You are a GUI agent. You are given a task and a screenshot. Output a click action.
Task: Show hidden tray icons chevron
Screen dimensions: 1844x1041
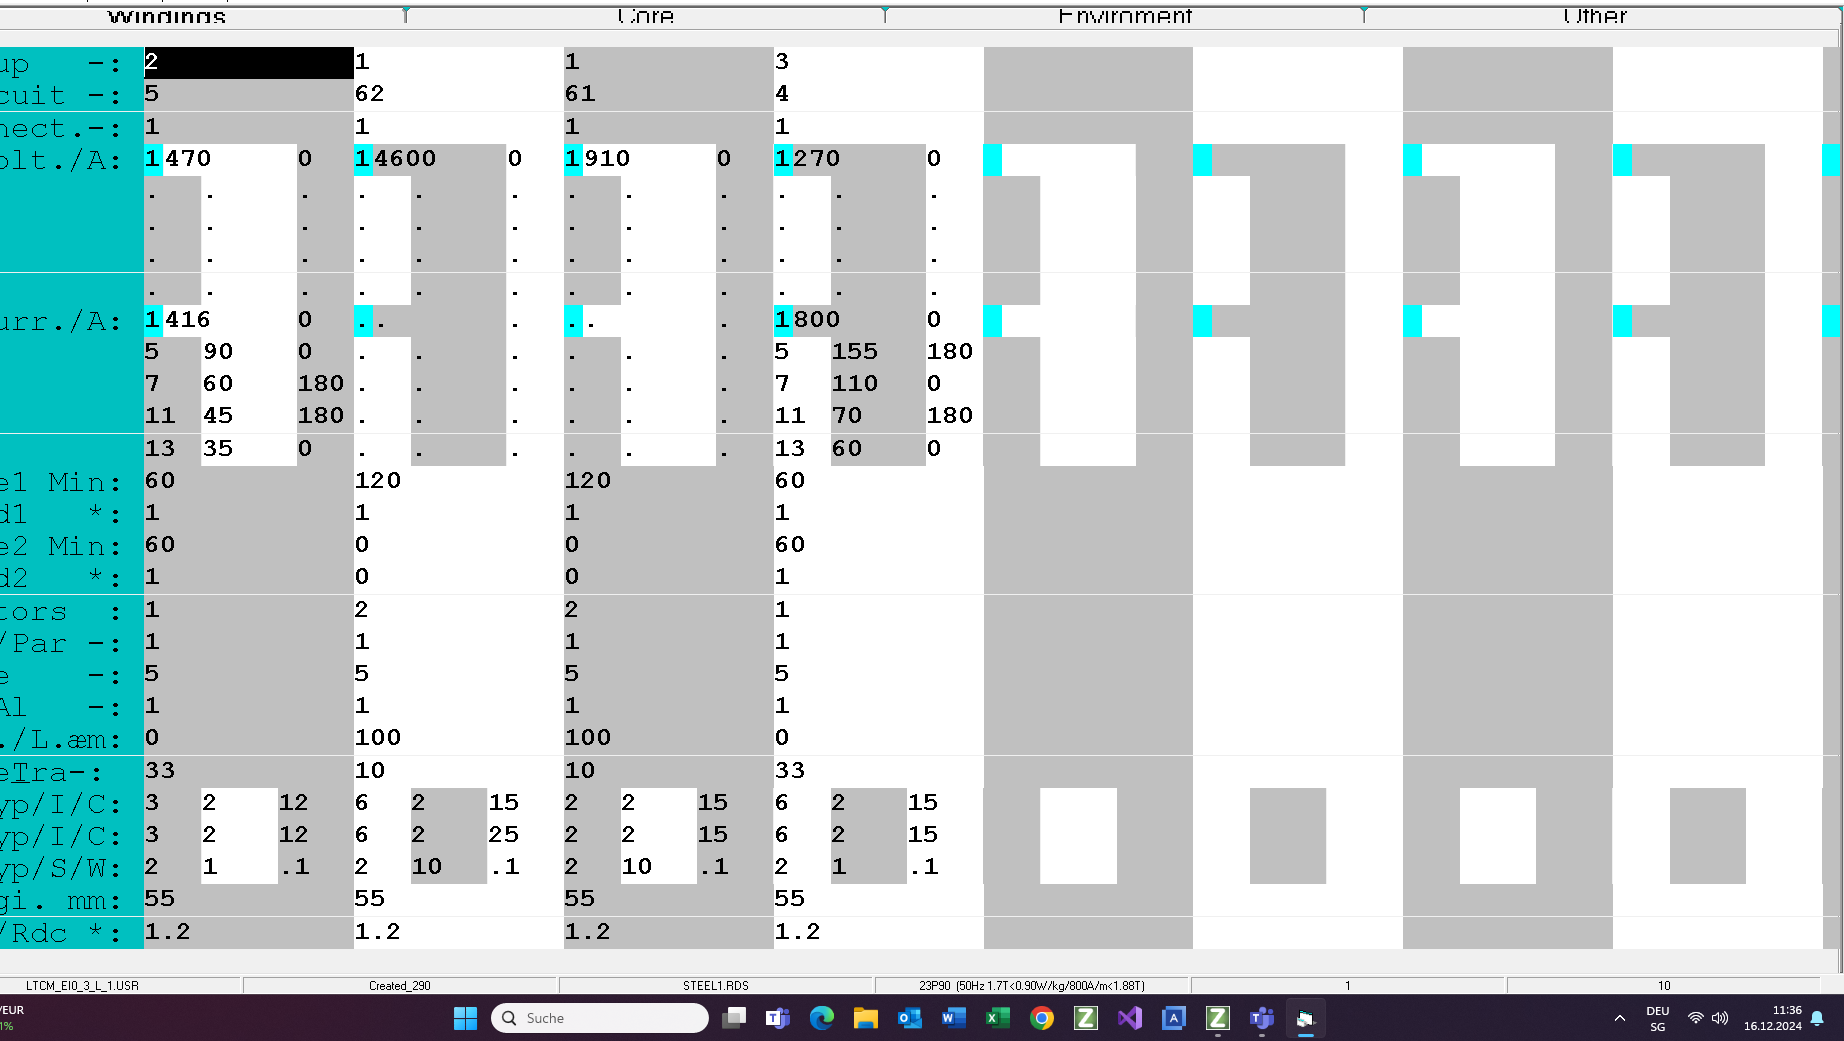coord(1620,1018)
